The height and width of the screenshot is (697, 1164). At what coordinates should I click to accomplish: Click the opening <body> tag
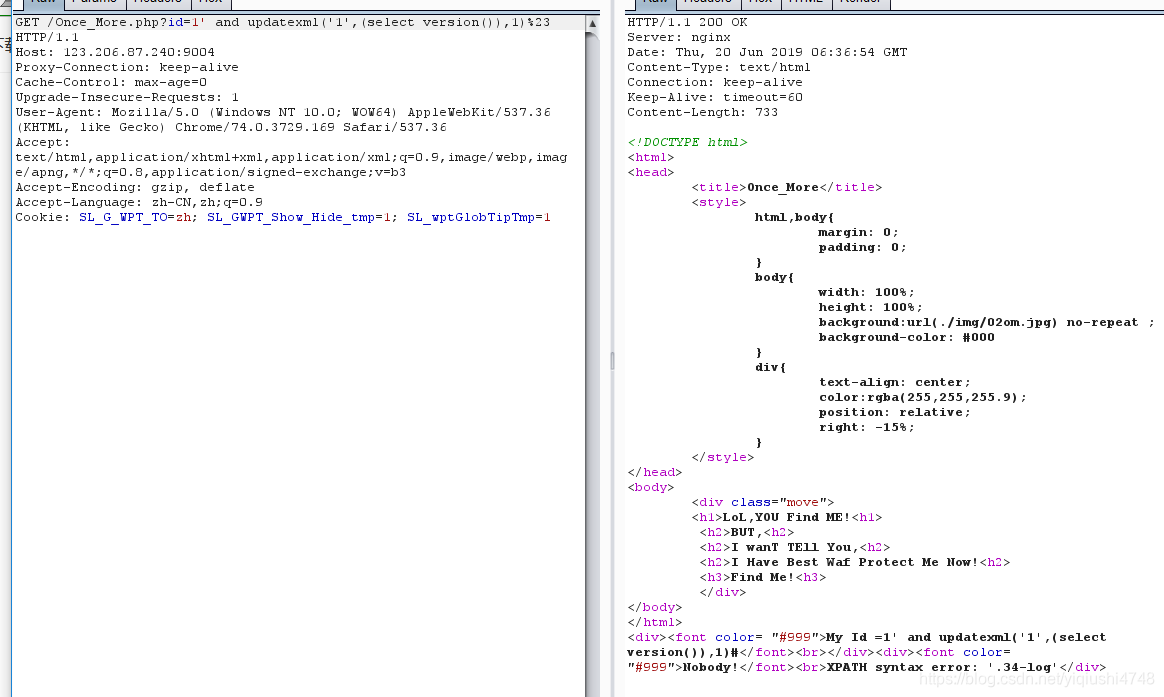[651, 487]
